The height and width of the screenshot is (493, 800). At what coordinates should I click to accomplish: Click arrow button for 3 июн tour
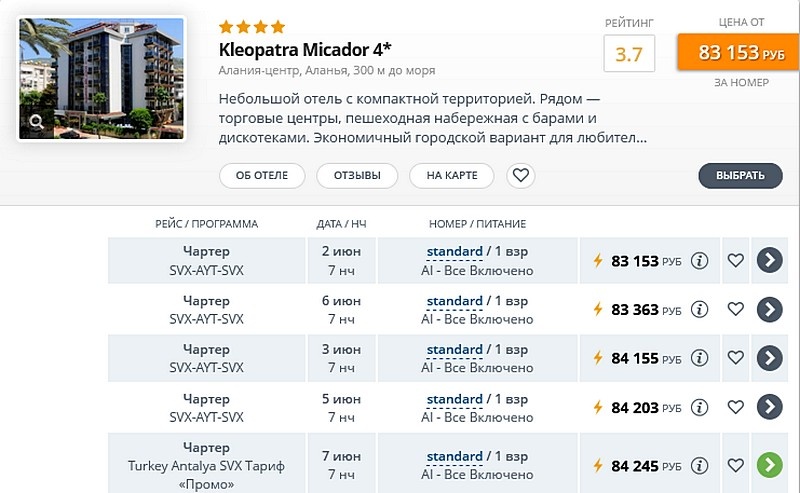[769, 358]
